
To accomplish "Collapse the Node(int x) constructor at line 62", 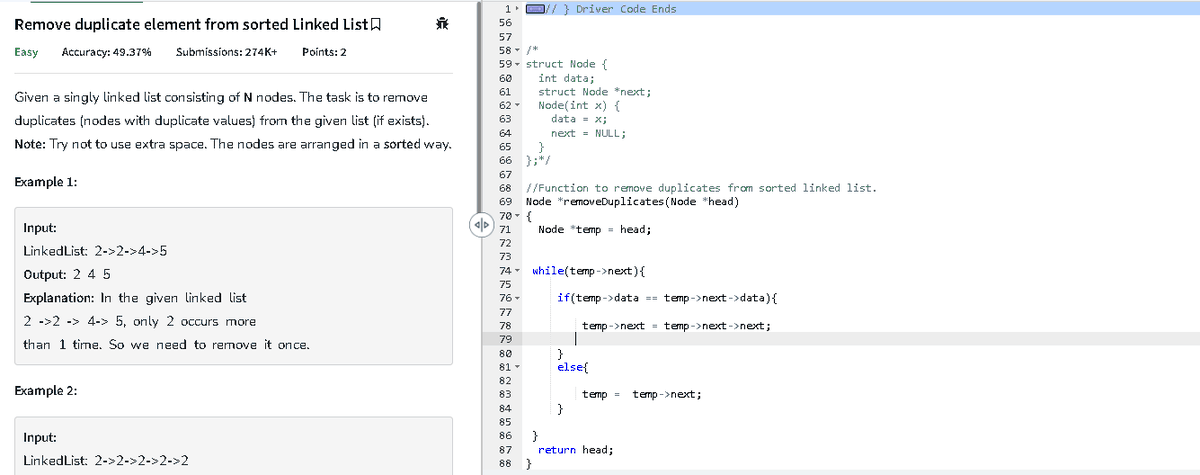I will click(517, 105).
